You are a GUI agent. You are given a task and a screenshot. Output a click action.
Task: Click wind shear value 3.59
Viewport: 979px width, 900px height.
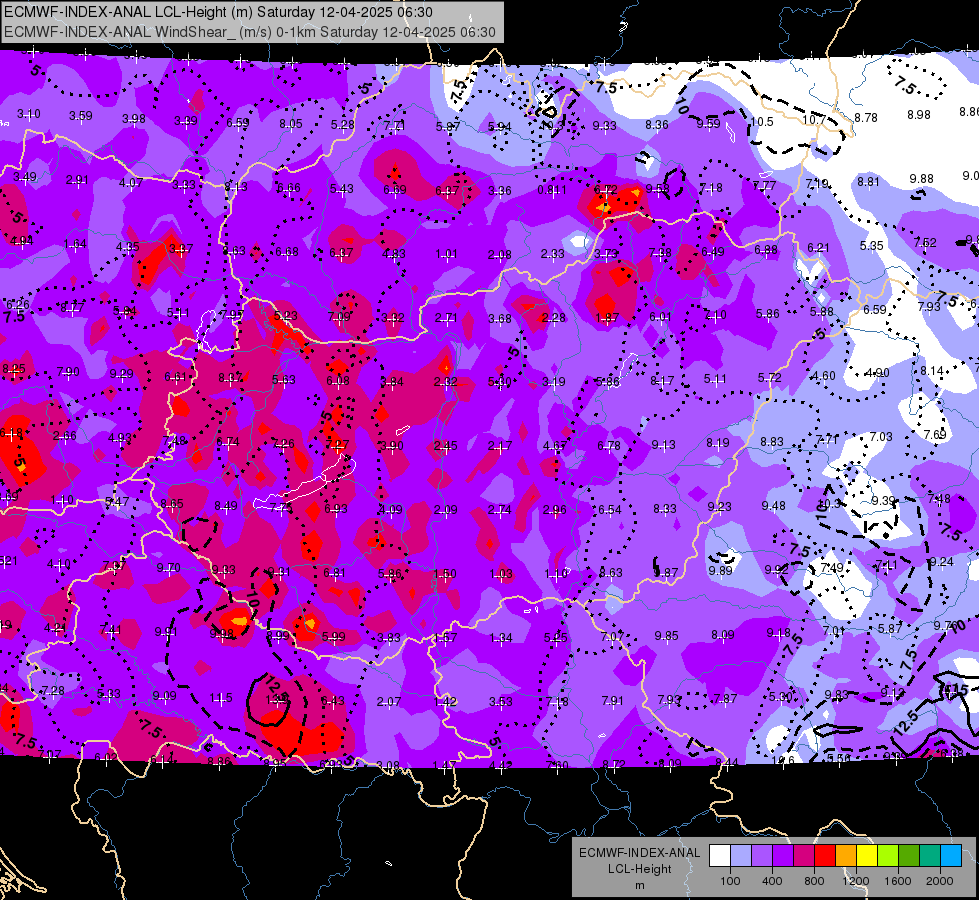click(x=81, y=116)
